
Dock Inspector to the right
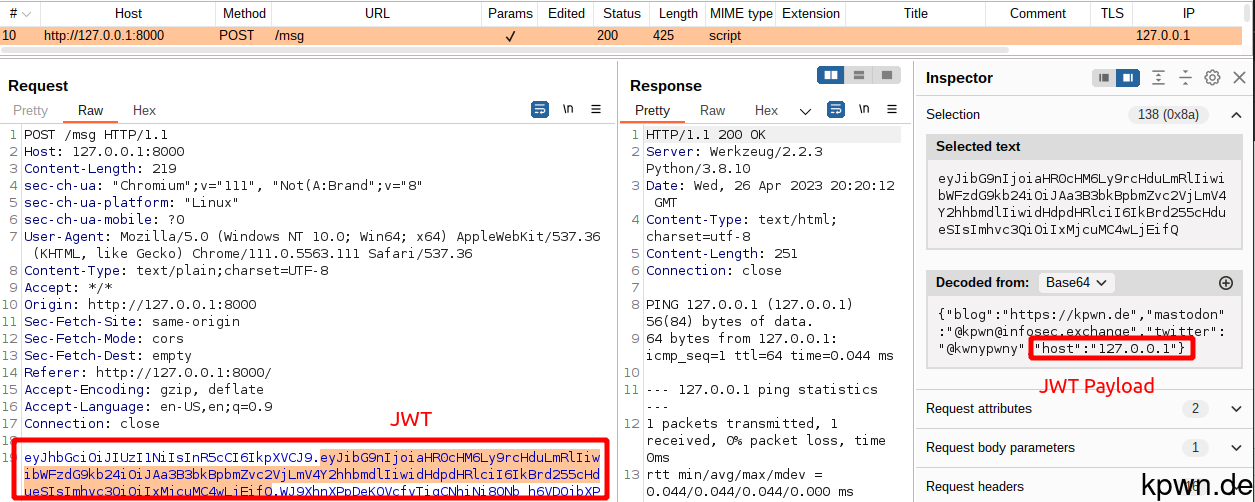[x=1128, y=78]
